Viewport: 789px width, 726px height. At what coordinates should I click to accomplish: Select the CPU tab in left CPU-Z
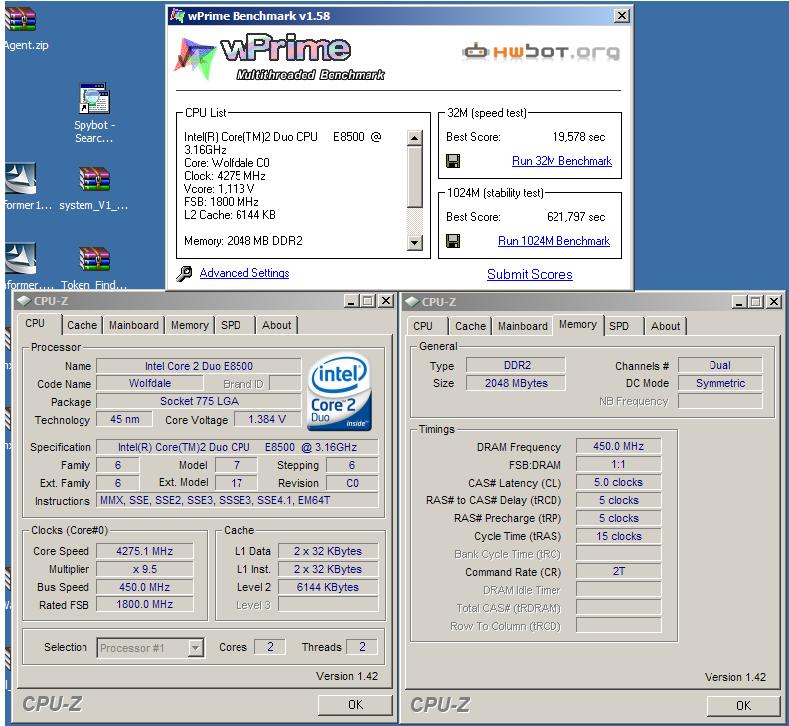35,324
